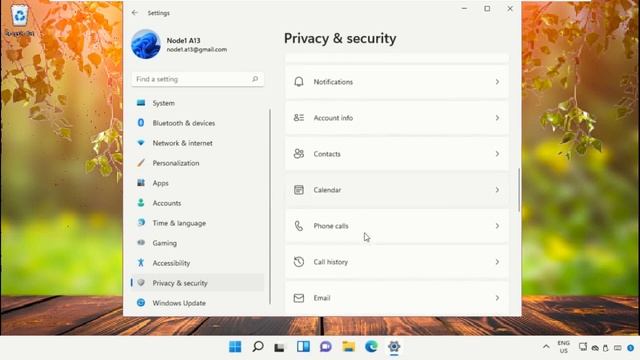Click the Windows Update icon in sidebar
The image size is (640, 360).
141,303
